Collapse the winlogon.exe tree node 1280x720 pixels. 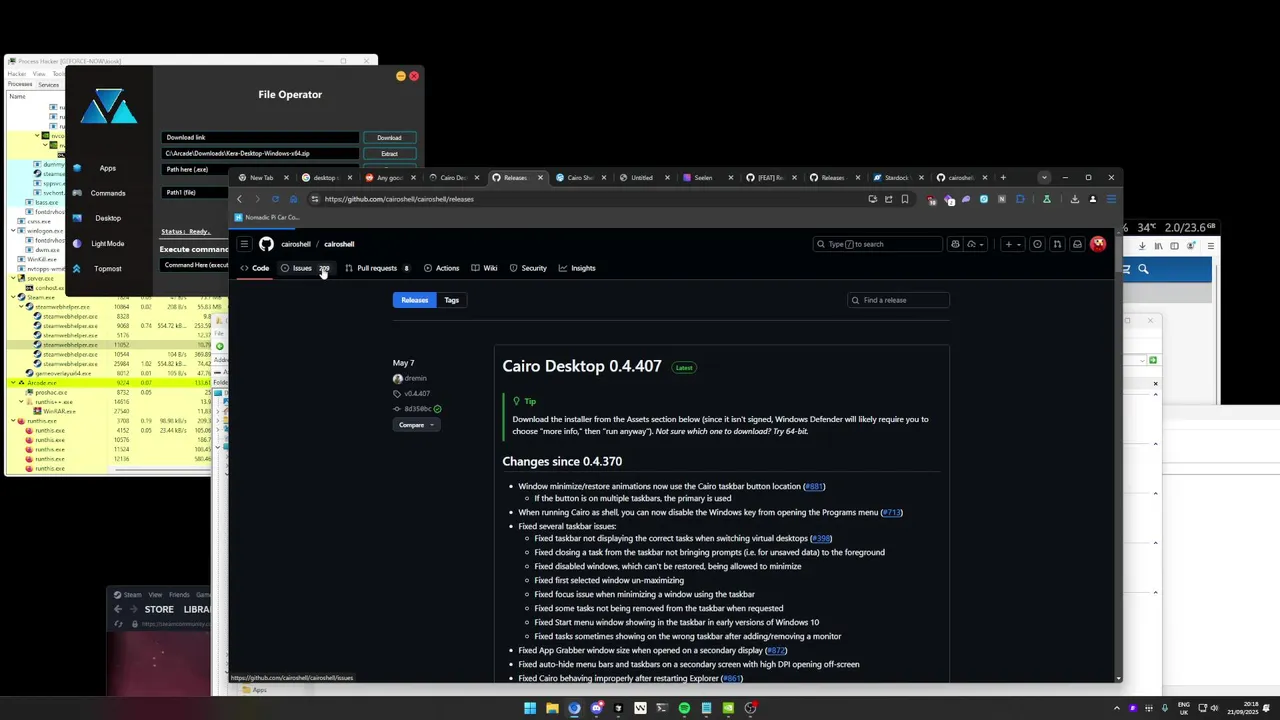pyautogui.click(x=11, y=231)
